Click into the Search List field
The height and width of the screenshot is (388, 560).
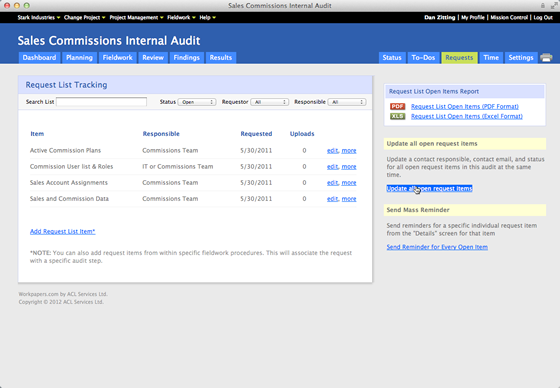click(x=101, y=102)
